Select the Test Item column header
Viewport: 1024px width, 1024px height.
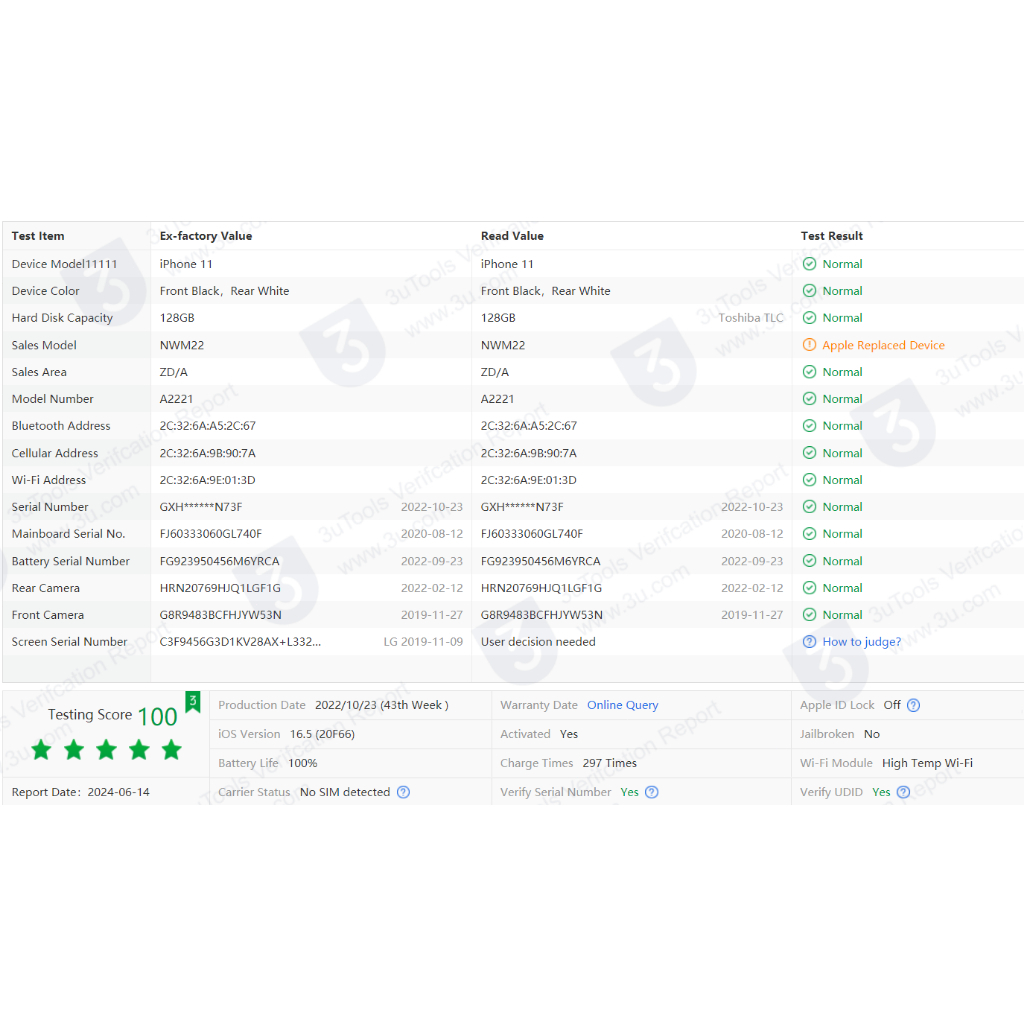click(38, 236)
